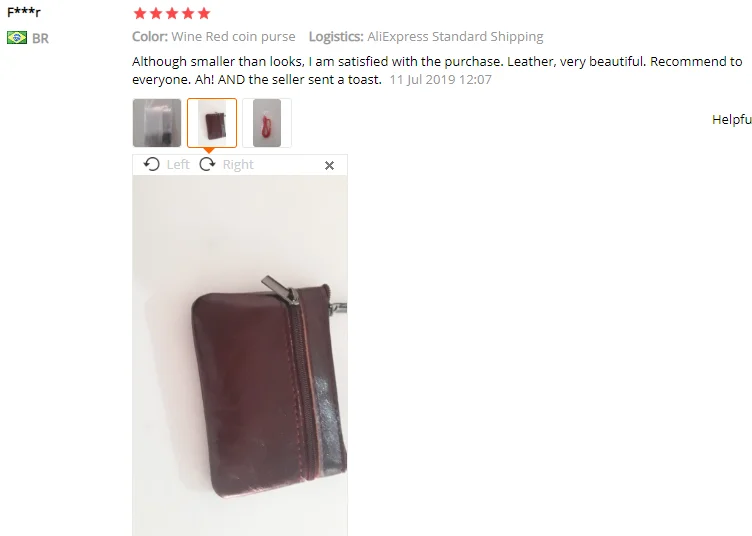Click the rotate left arrow icon
Image resolution: width=752 pixels, height=536 pixels.
pos(152,164)
